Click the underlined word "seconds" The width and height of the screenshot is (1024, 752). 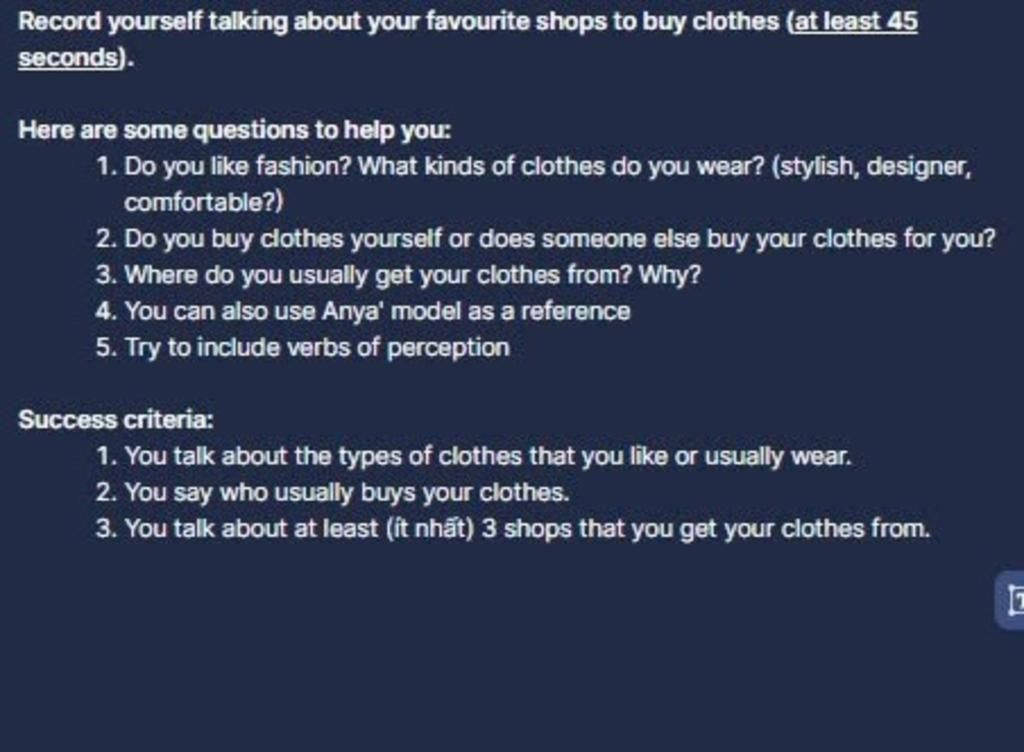[67, 57]
